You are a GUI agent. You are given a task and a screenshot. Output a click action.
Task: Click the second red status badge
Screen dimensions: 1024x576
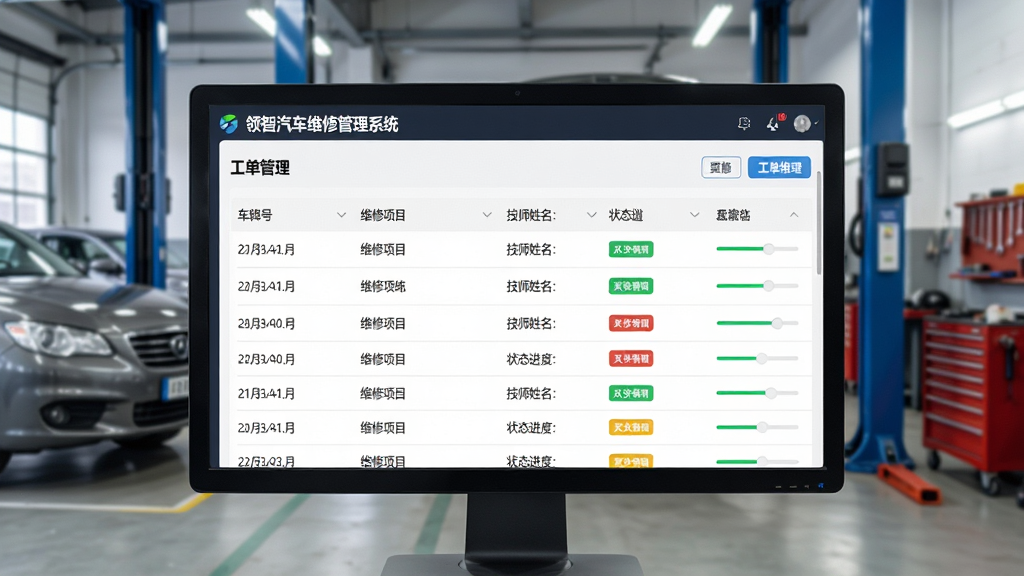point(631,359)
